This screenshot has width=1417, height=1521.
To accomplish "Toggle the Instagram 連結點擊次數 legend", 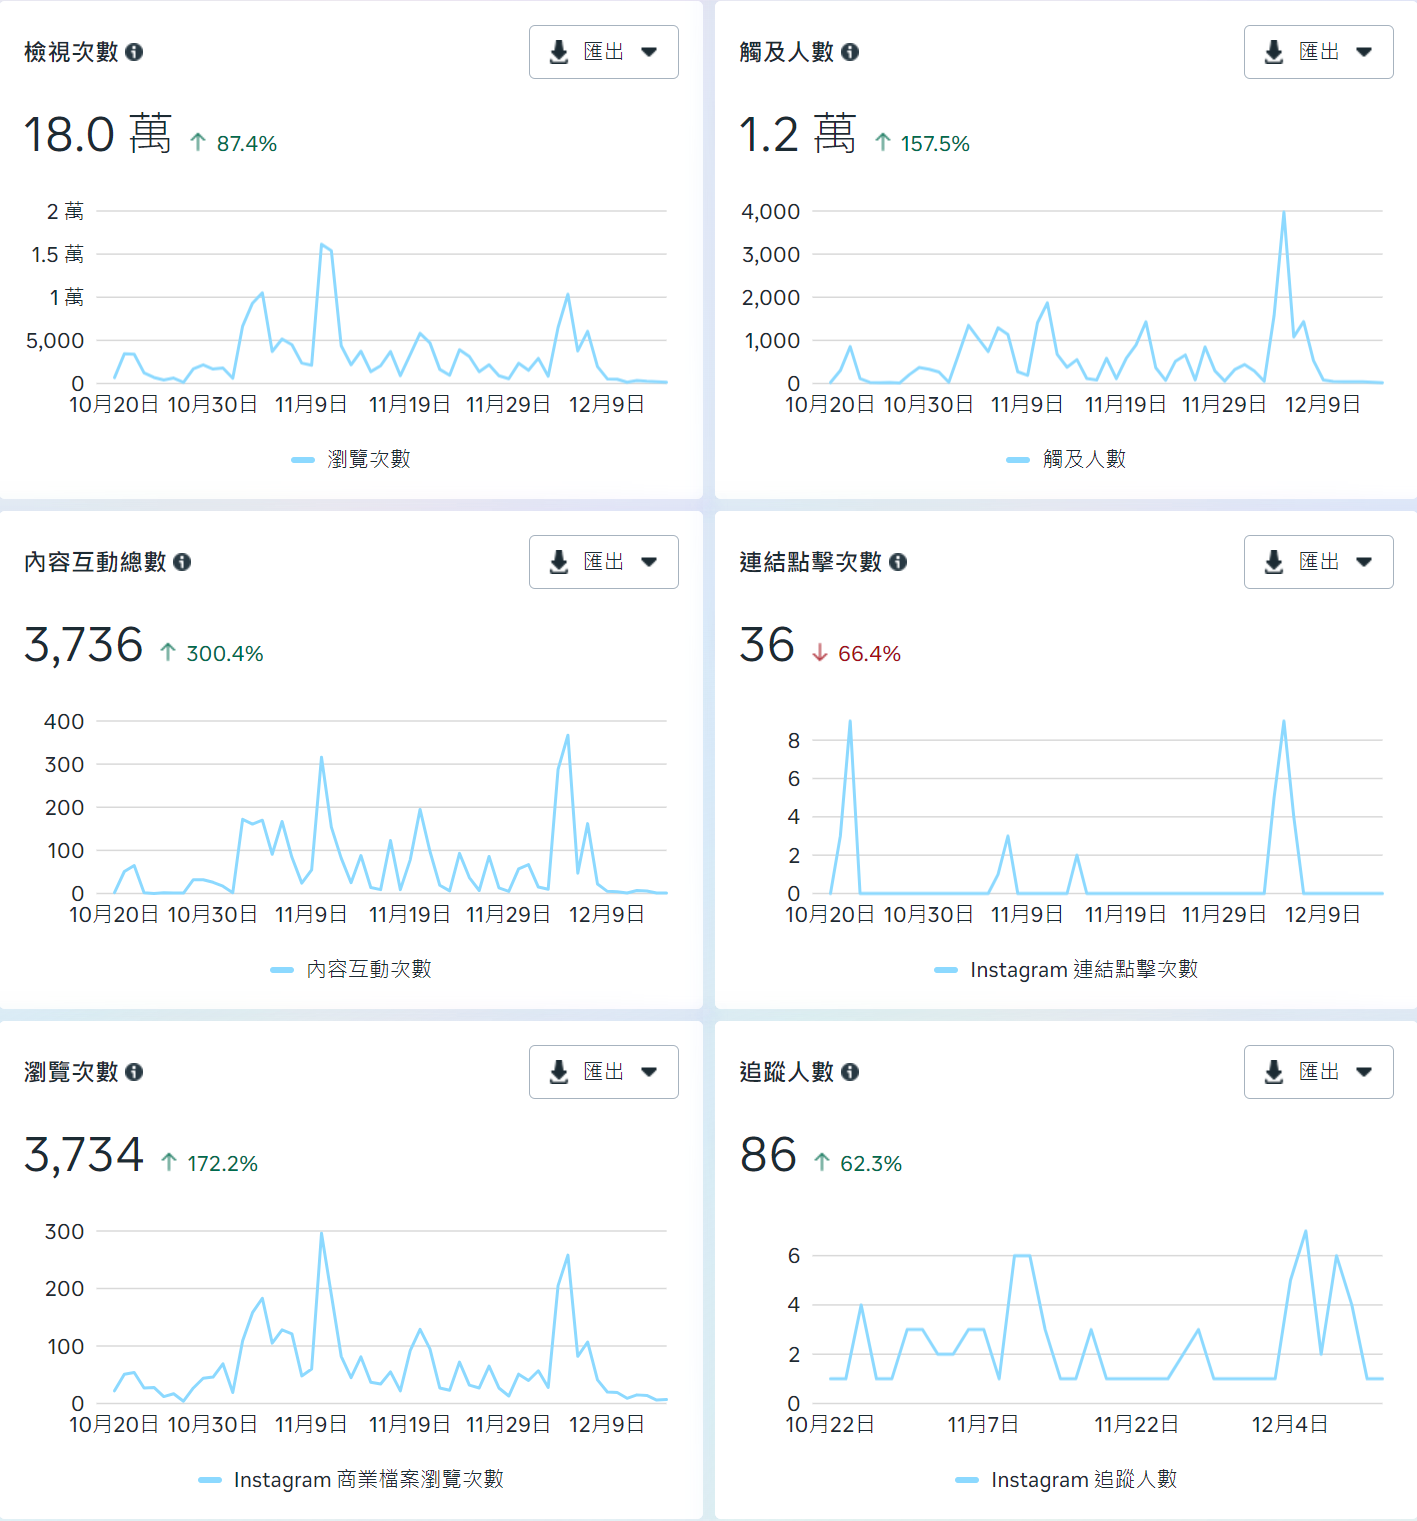I will pyautogui.click(x=1066, y=969).
